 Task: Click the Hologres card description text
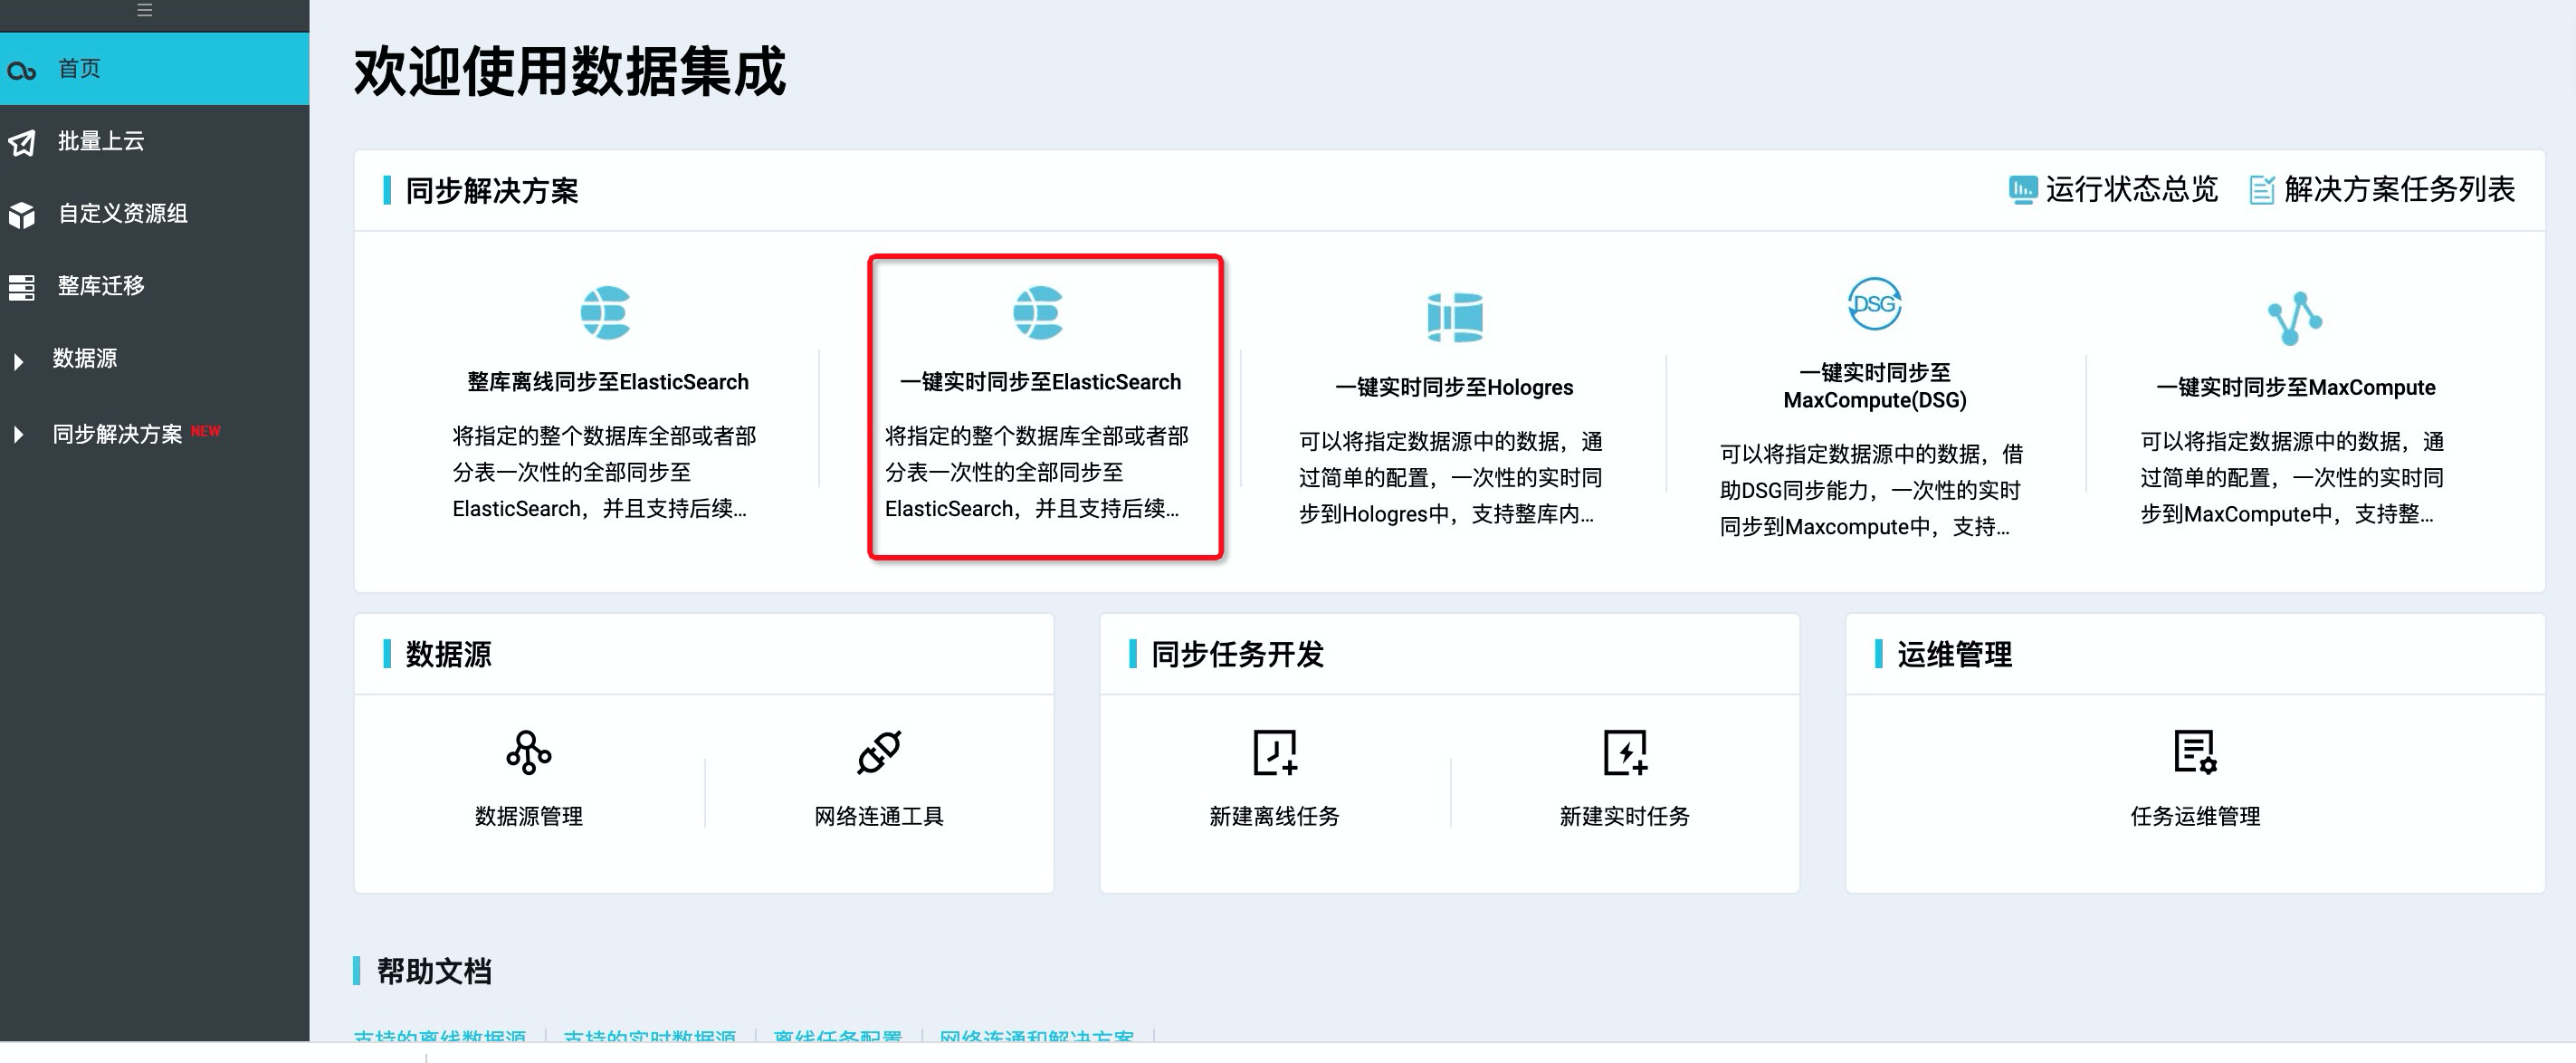click(x=1450, y=478)
